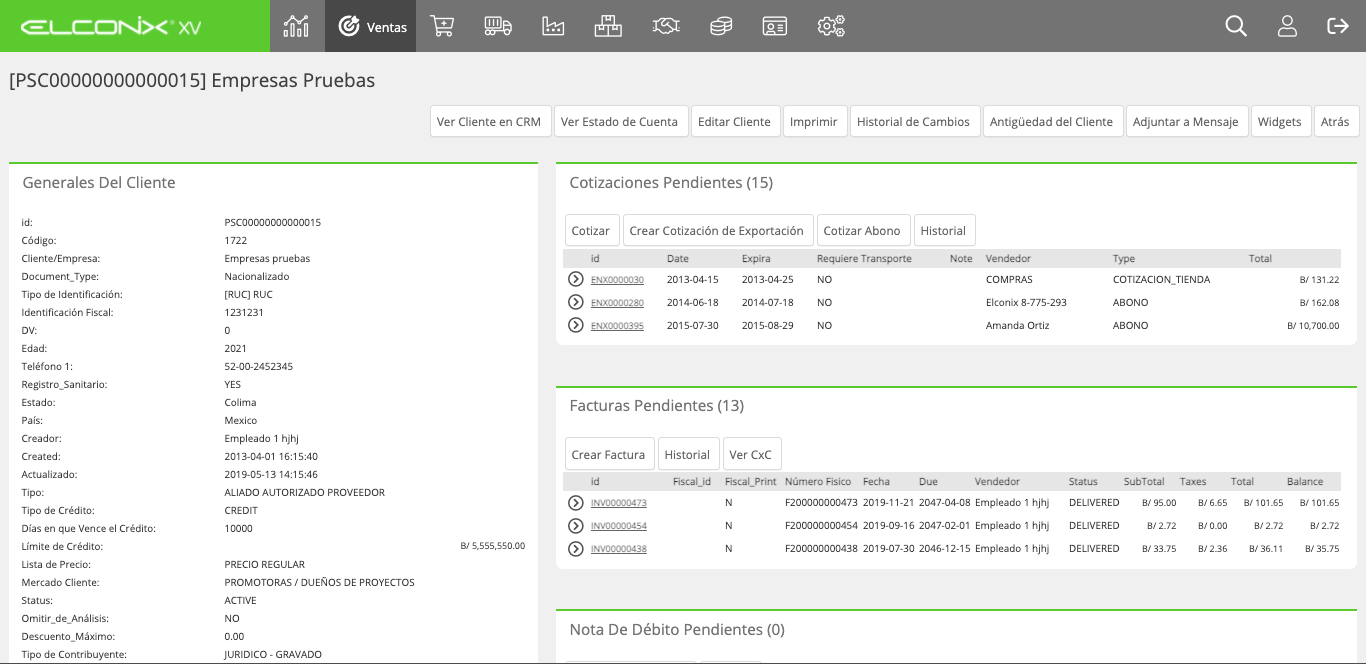The width and height of the screenshot is (1366, 664).
Task: Click Crear Cotización de Exportación
Action: tap(717, 230)
